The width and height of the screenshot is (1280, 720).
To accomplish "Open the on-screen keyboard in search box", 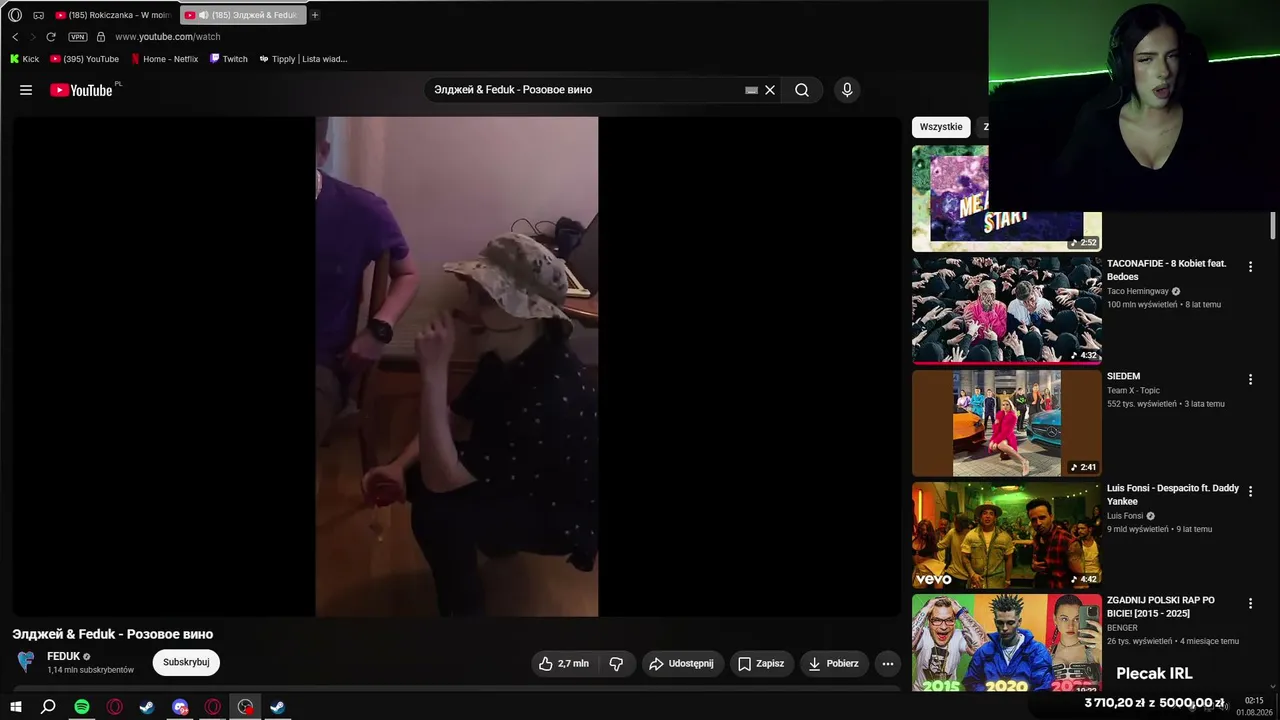I will [x=751, y=90].
